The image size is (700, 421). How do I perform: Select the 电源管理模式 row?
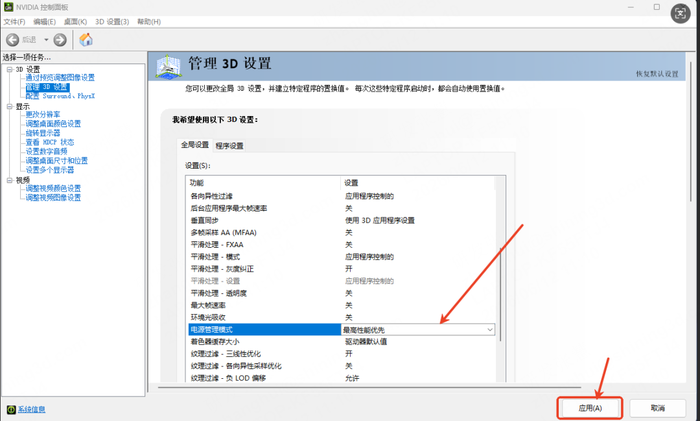click(342, 329)
